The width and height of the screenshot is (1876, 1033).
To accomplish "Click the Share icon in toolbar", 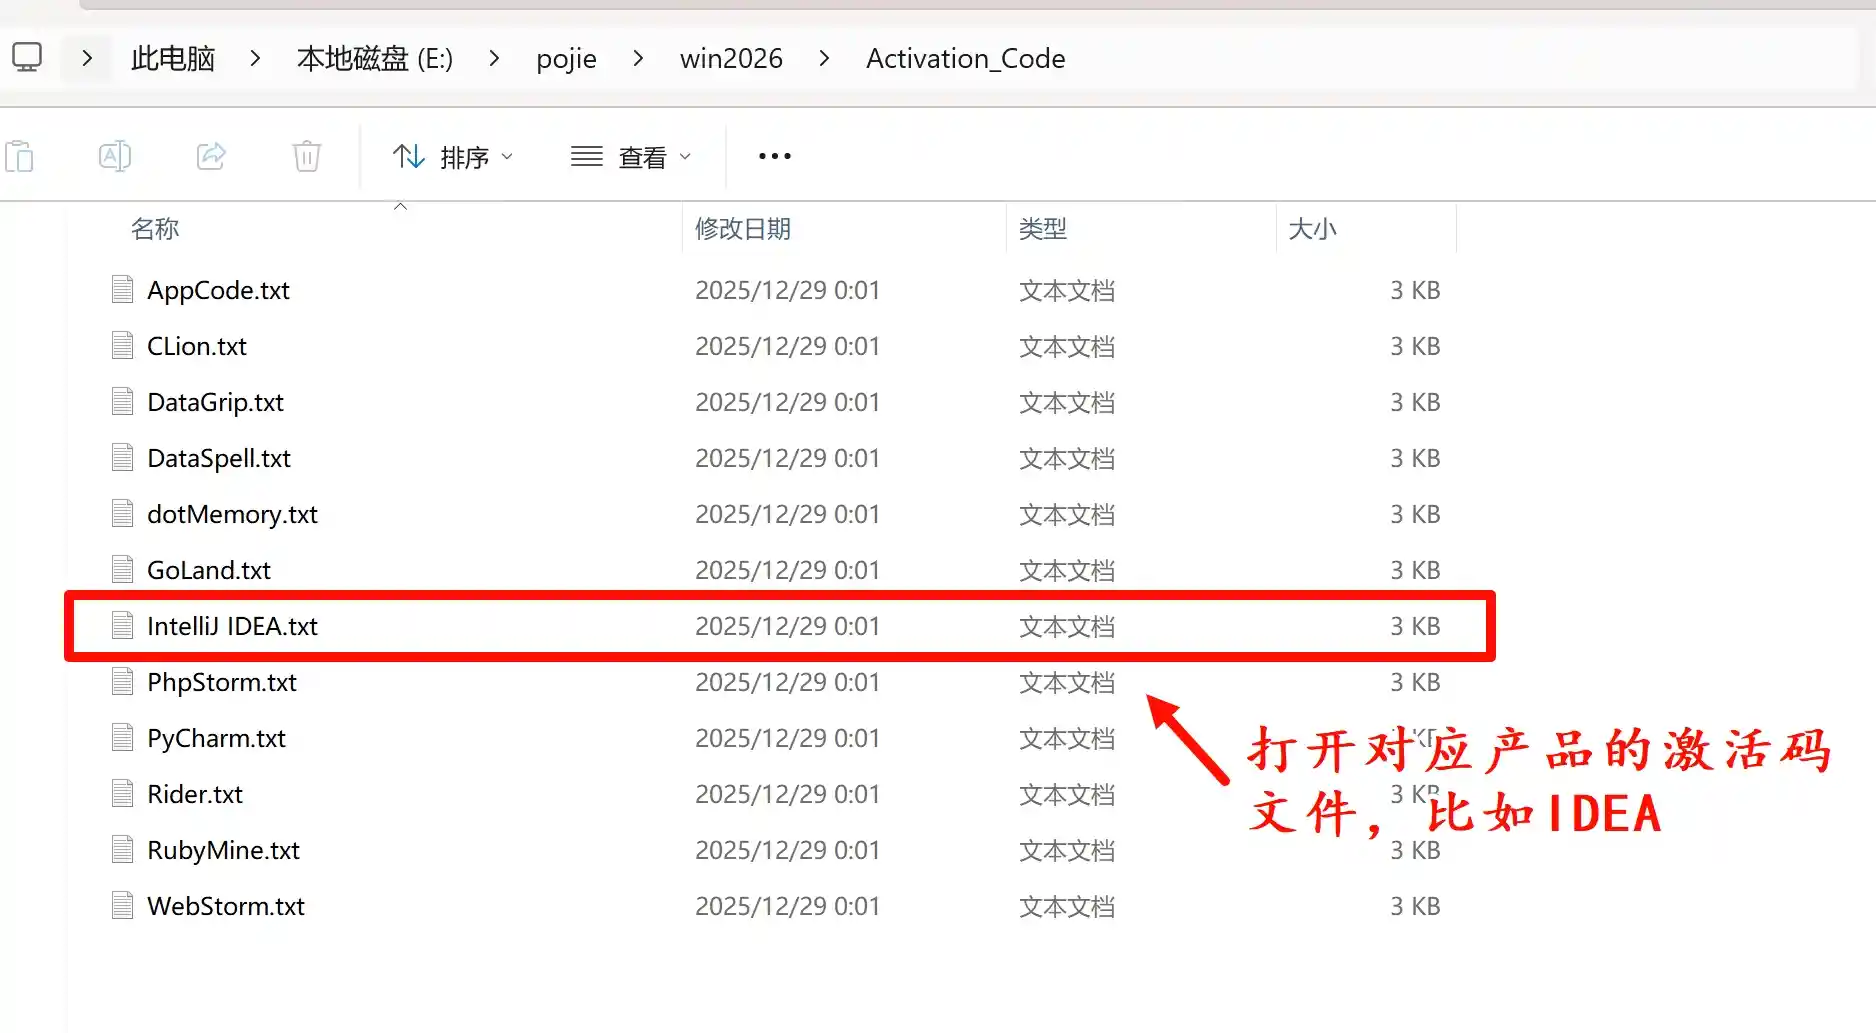I will pos(211,157).
